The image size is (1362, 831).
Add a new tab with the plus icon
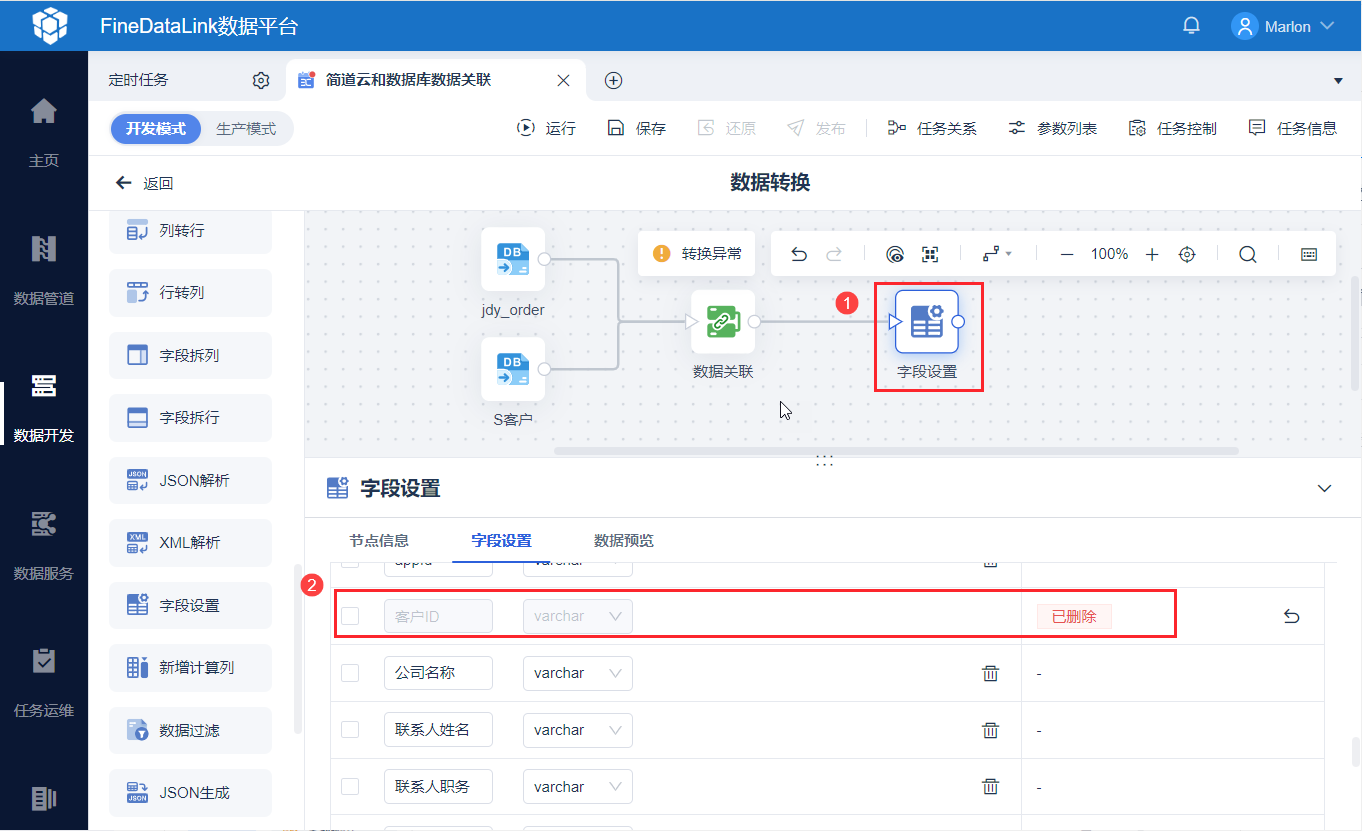click(614, 80)
